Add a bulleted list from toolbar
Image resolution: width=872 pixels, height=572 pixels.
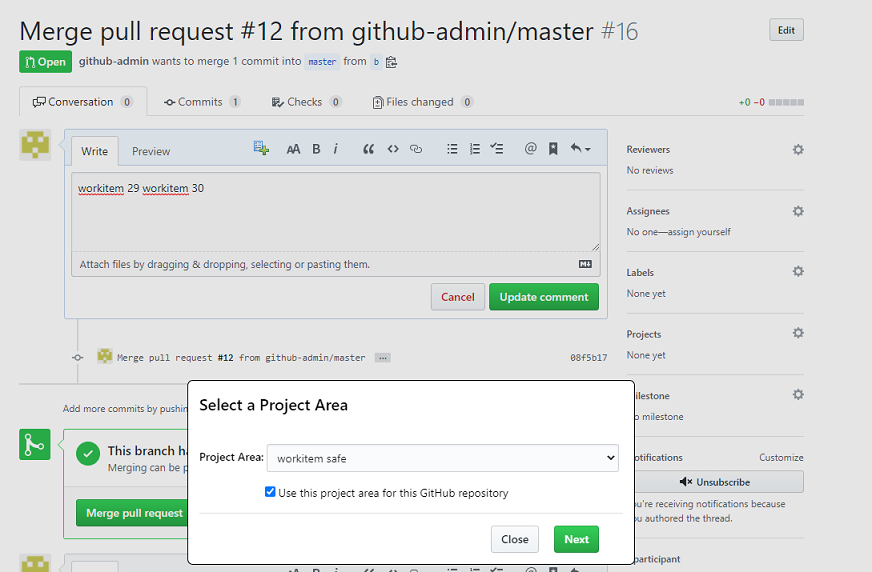(452, 149)
